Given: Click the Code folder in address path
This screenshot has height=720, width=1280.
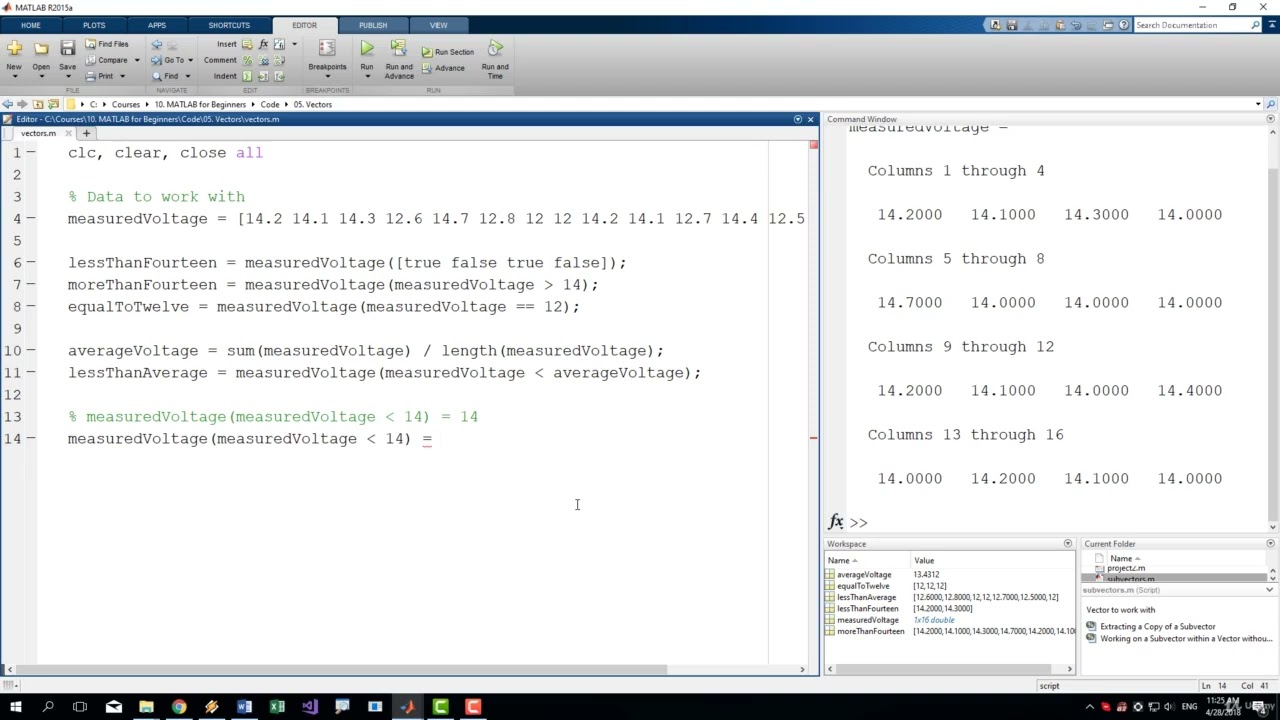Looking at the screenshot, I should tap(270, 104).
